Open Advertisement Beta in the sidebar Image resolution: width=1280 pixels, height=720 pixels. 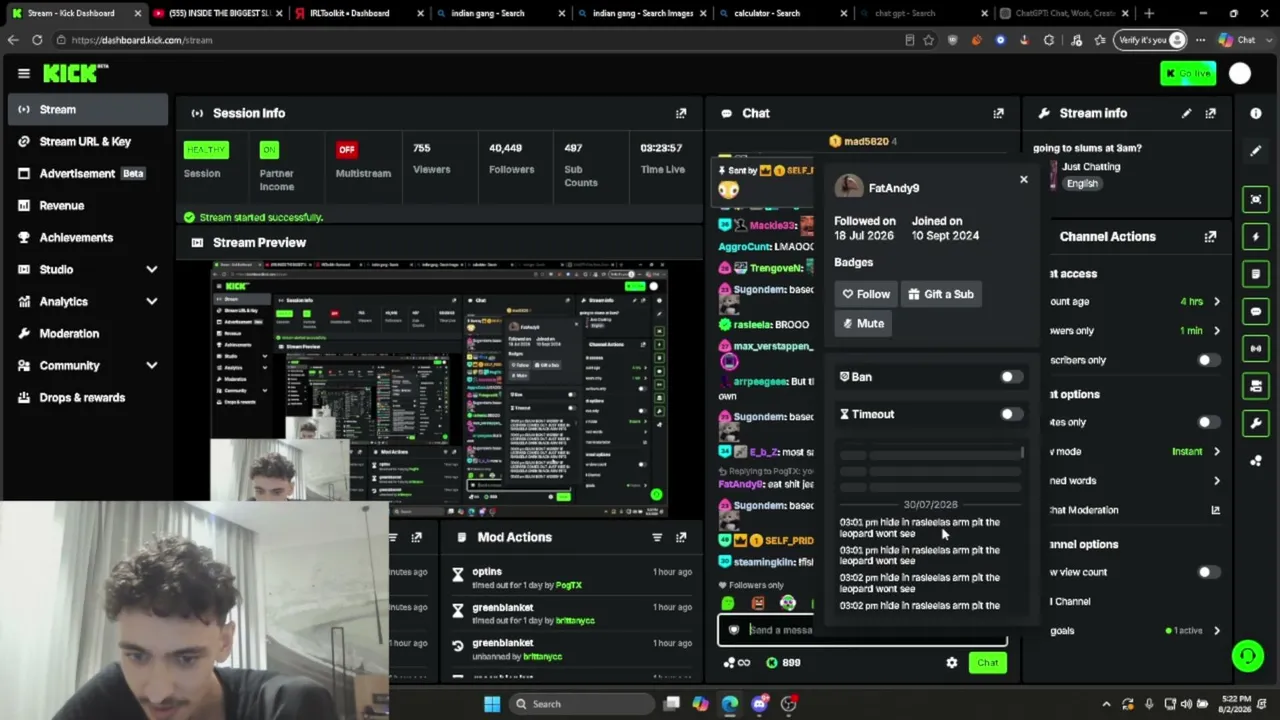click(88, 173)
